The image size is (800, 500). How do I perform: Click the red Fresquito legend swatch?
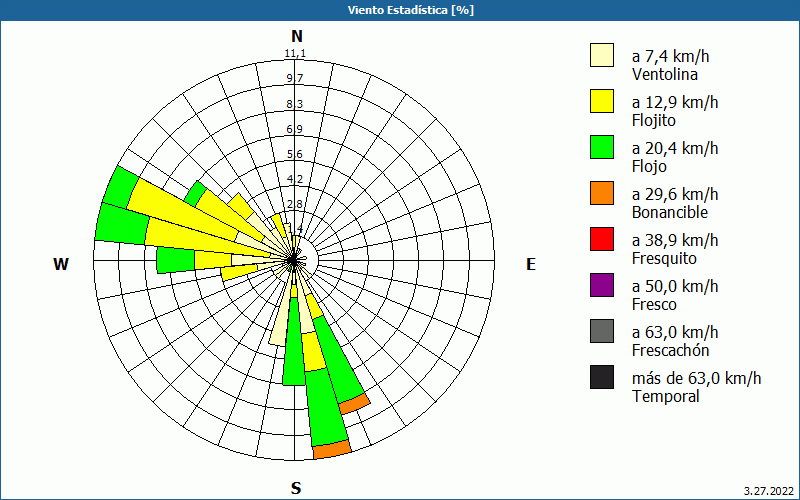(602, 239)
